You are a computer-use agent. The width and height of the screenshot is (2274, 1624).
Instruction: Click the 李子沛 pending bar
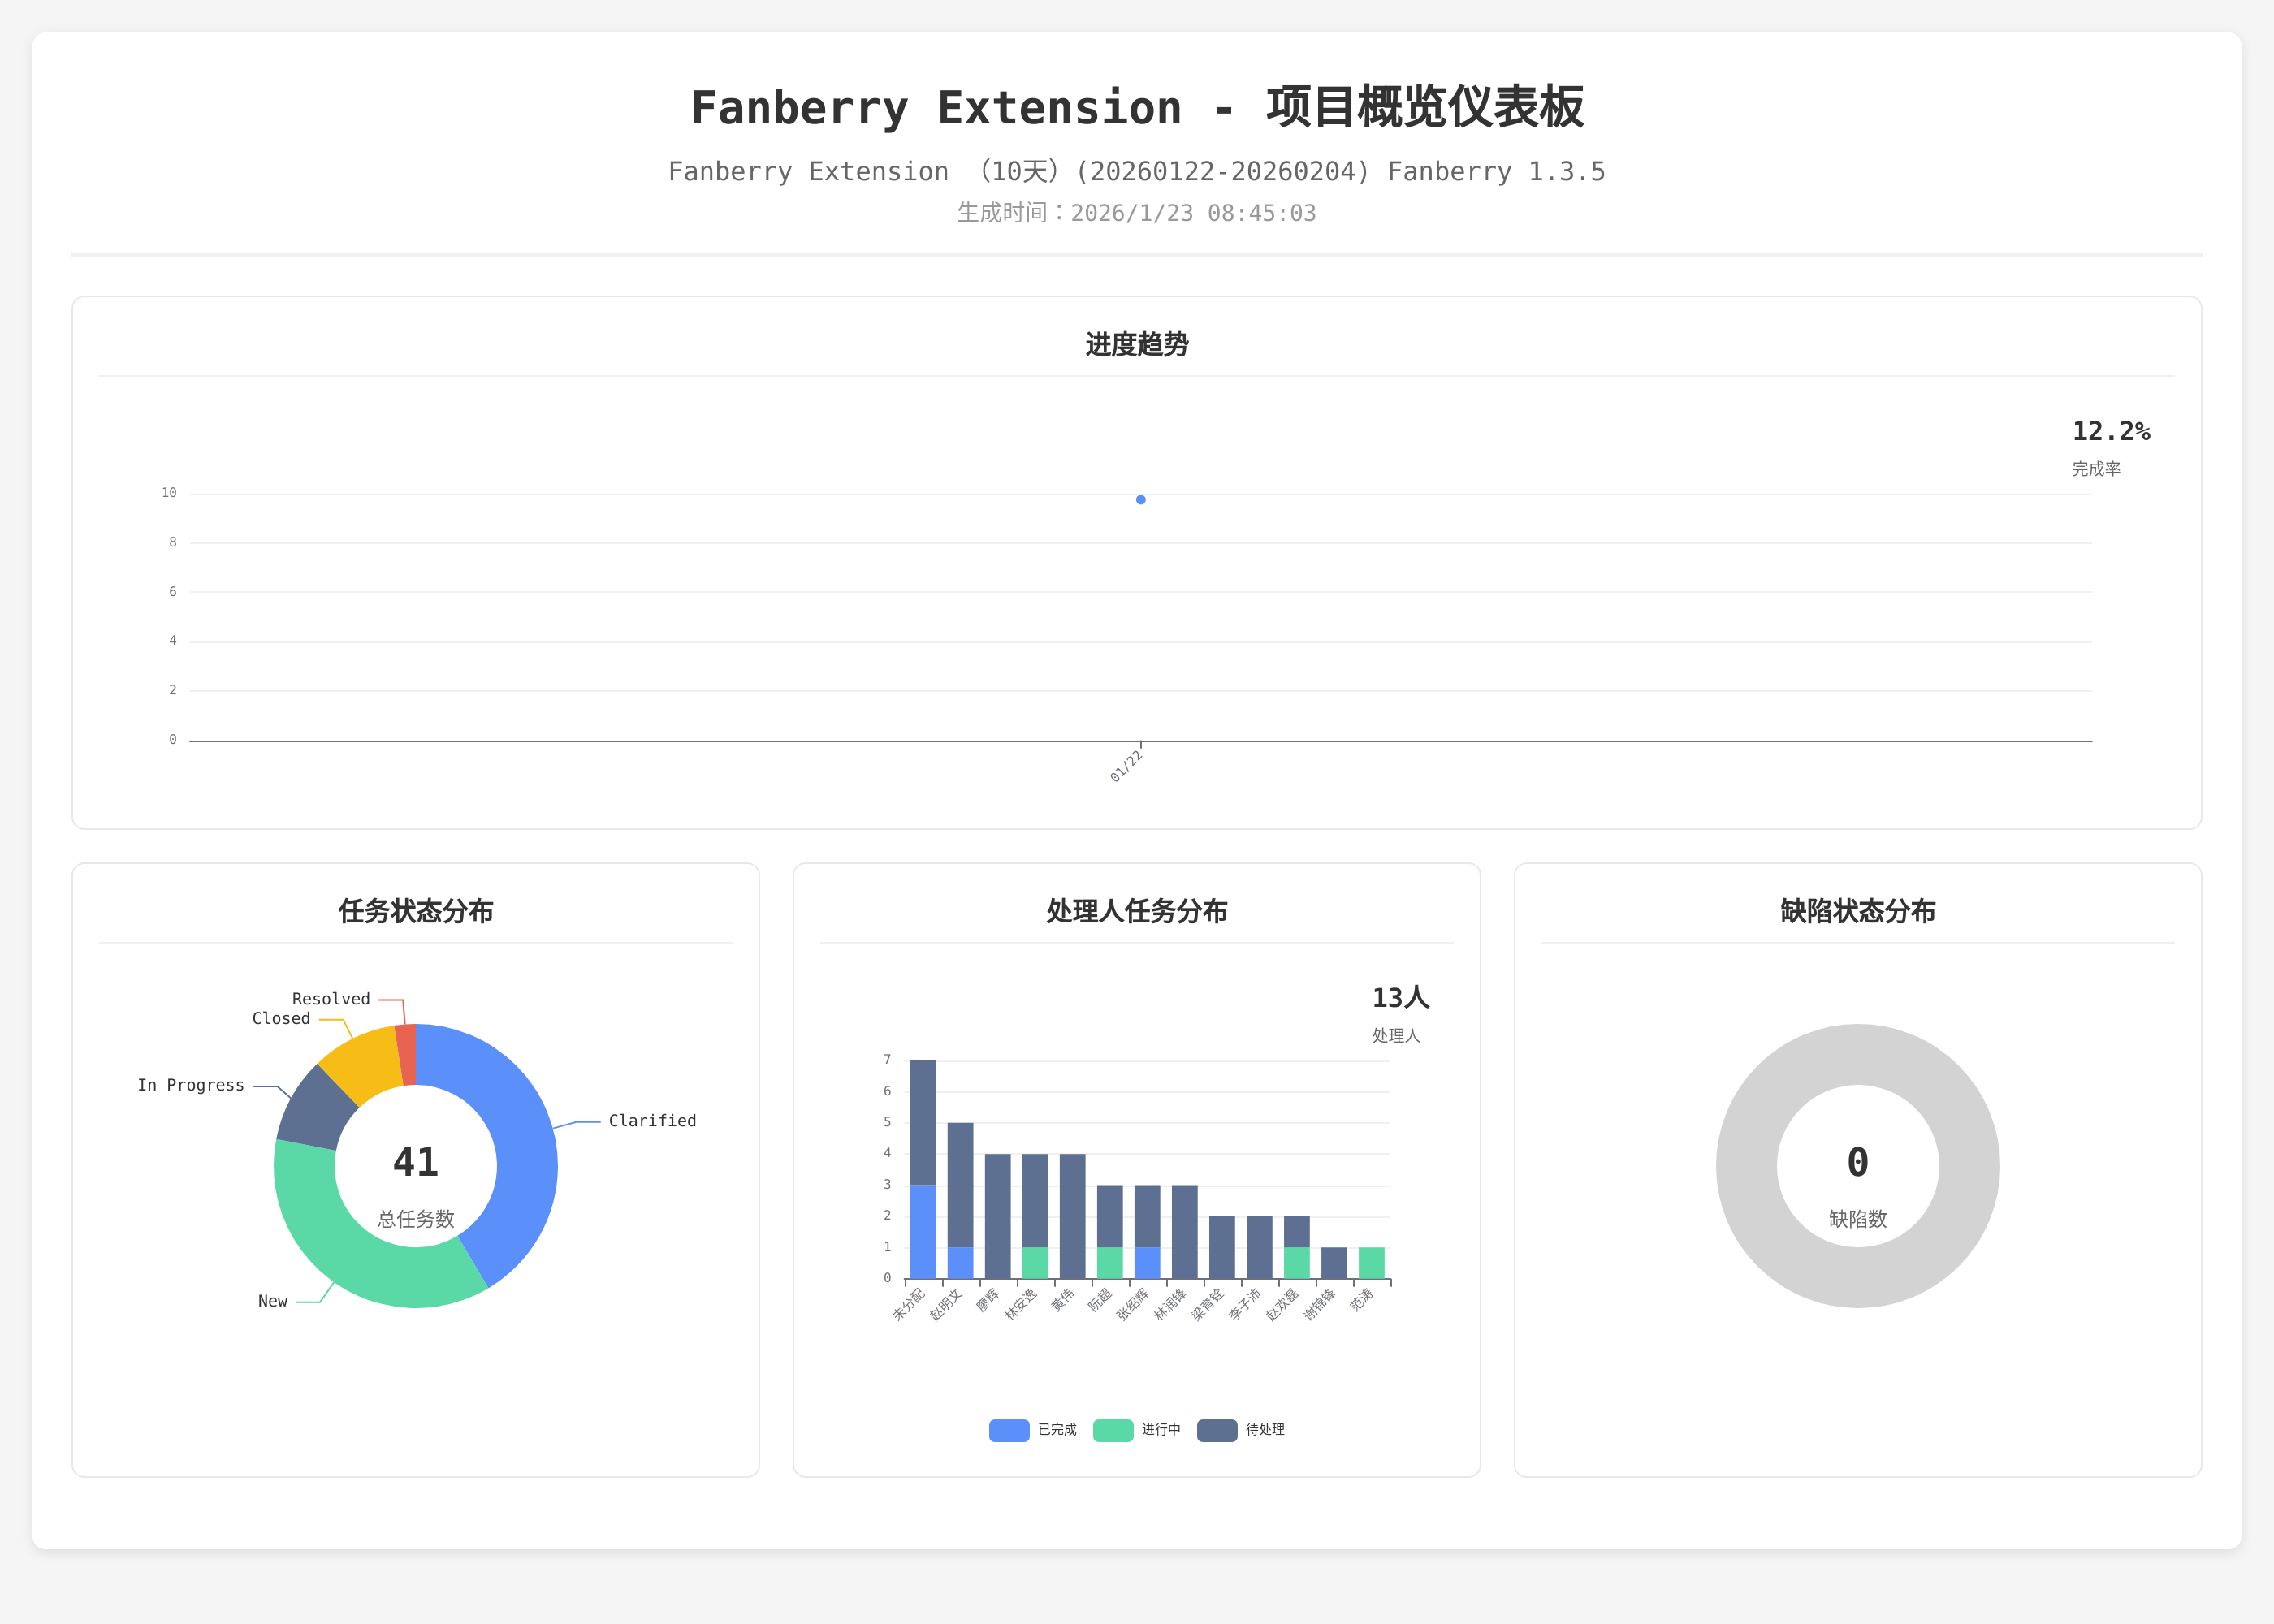pyautogui.click(x=1259, y=1247)
